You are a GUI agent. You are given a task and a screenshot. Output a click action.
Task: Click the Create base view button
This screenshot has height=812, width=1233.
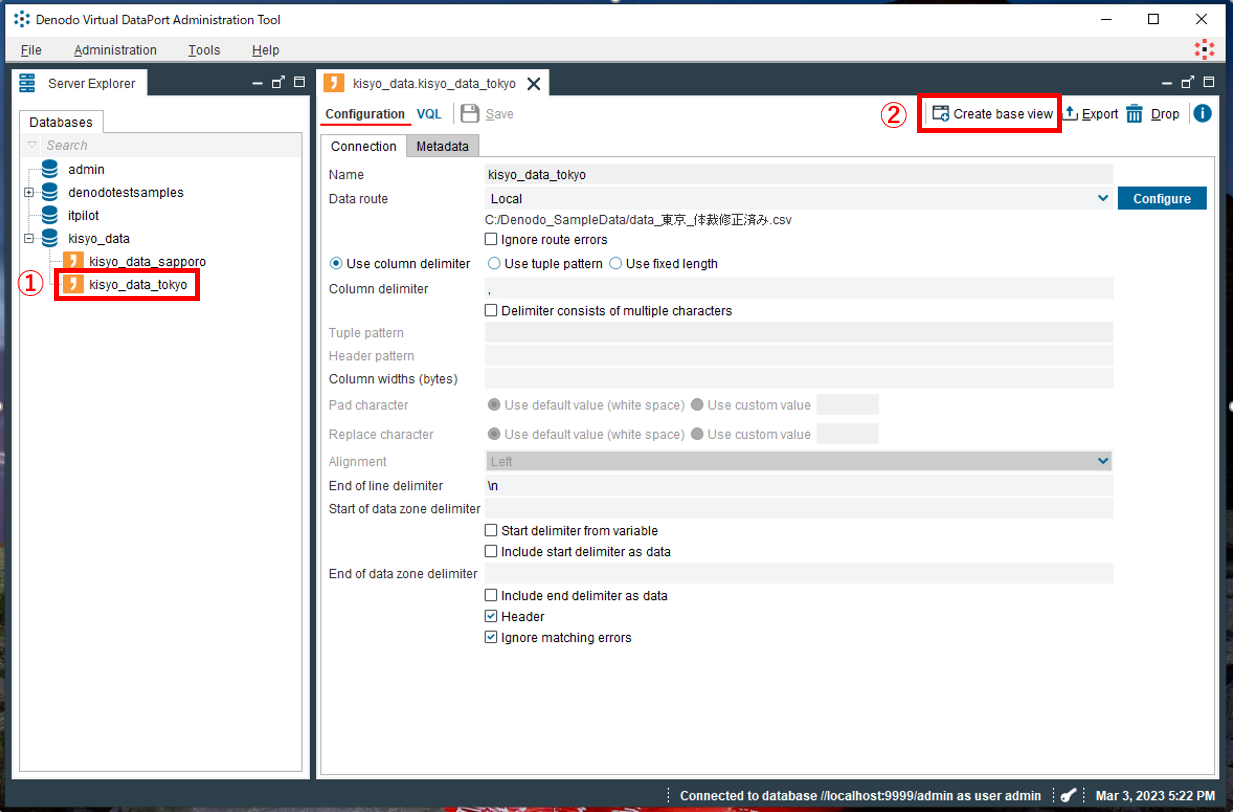click(989, 113)
